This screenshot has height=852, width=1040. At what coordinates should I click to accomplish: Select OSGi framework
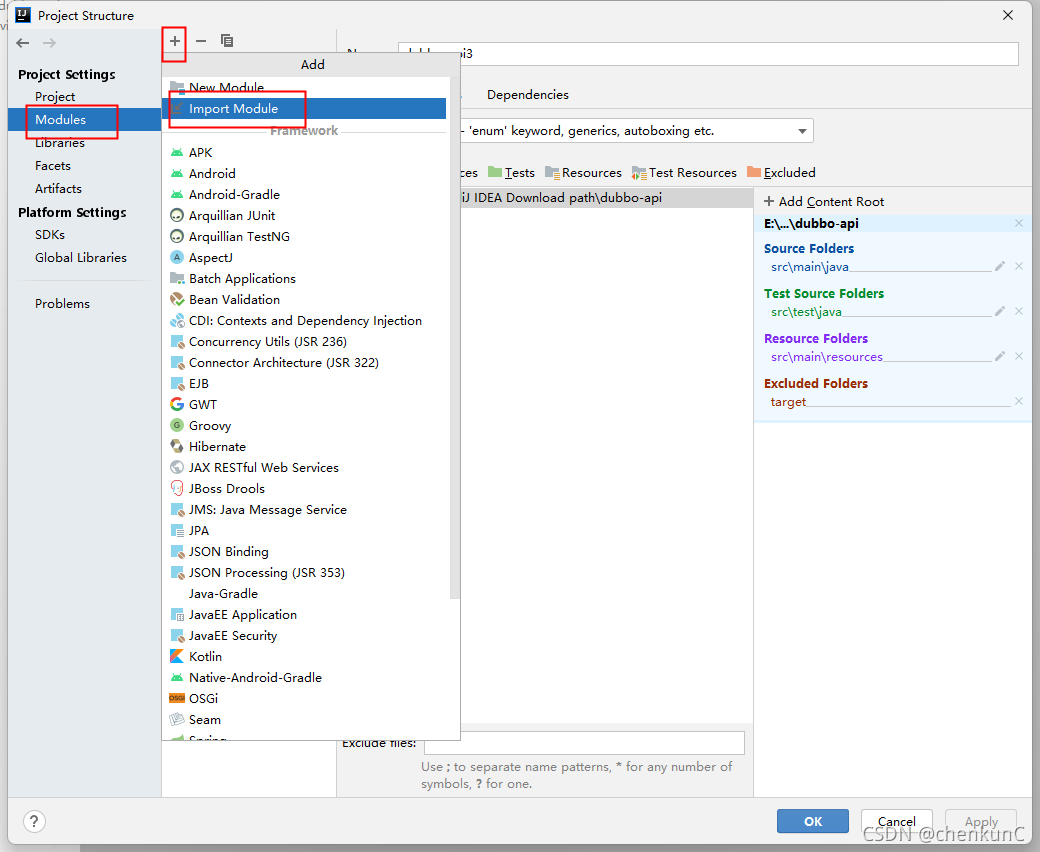click(304, 699)
